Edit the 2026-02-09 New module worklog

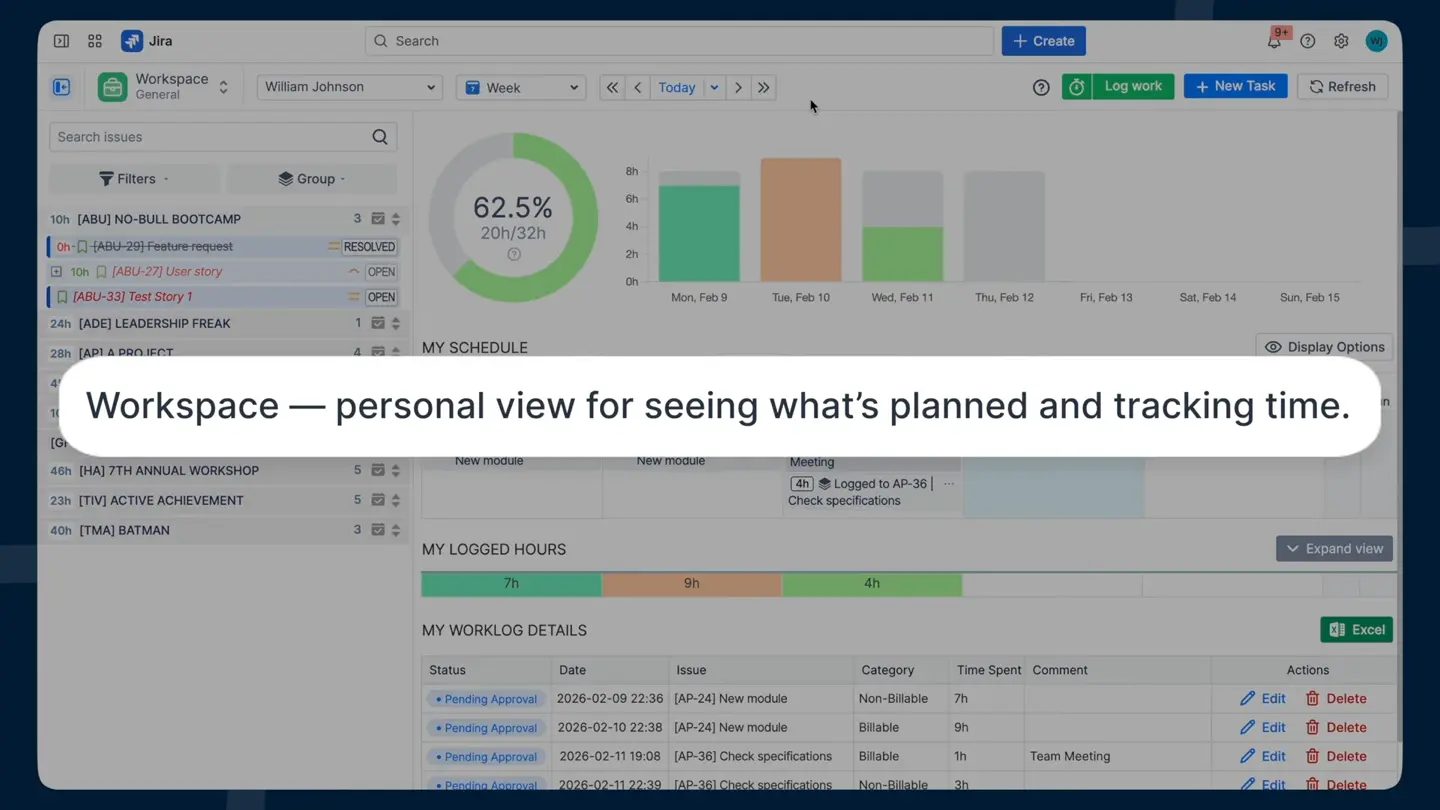[1263, 699]
